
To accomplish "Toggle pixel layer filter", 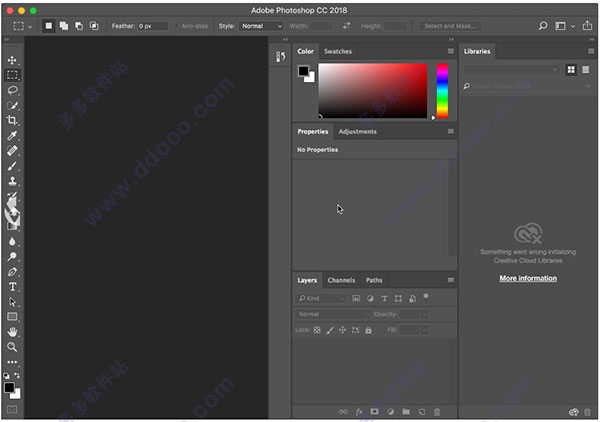I will click(x=356, y=298).
